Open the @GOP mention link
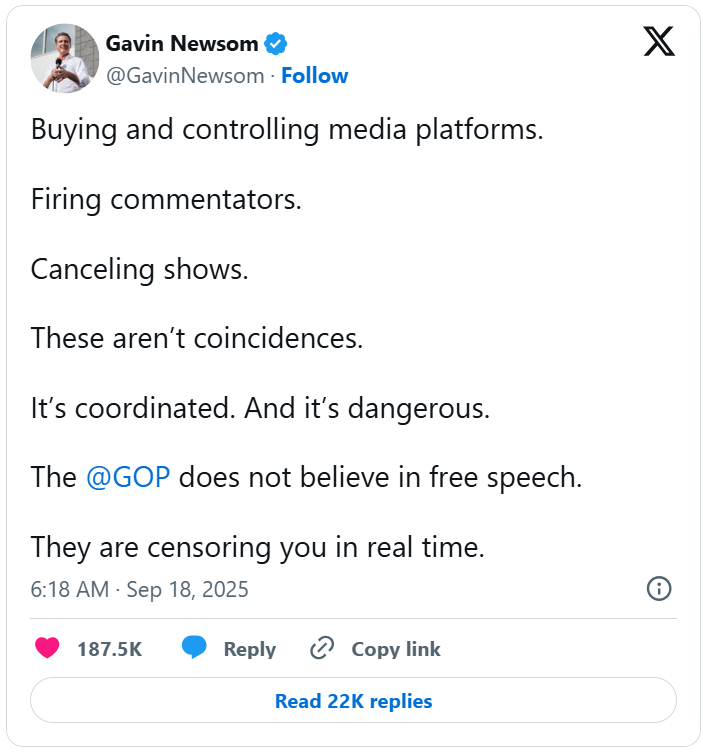Image resolution: width=703 pixels, height=752 pixels. (x=128, y=477)
